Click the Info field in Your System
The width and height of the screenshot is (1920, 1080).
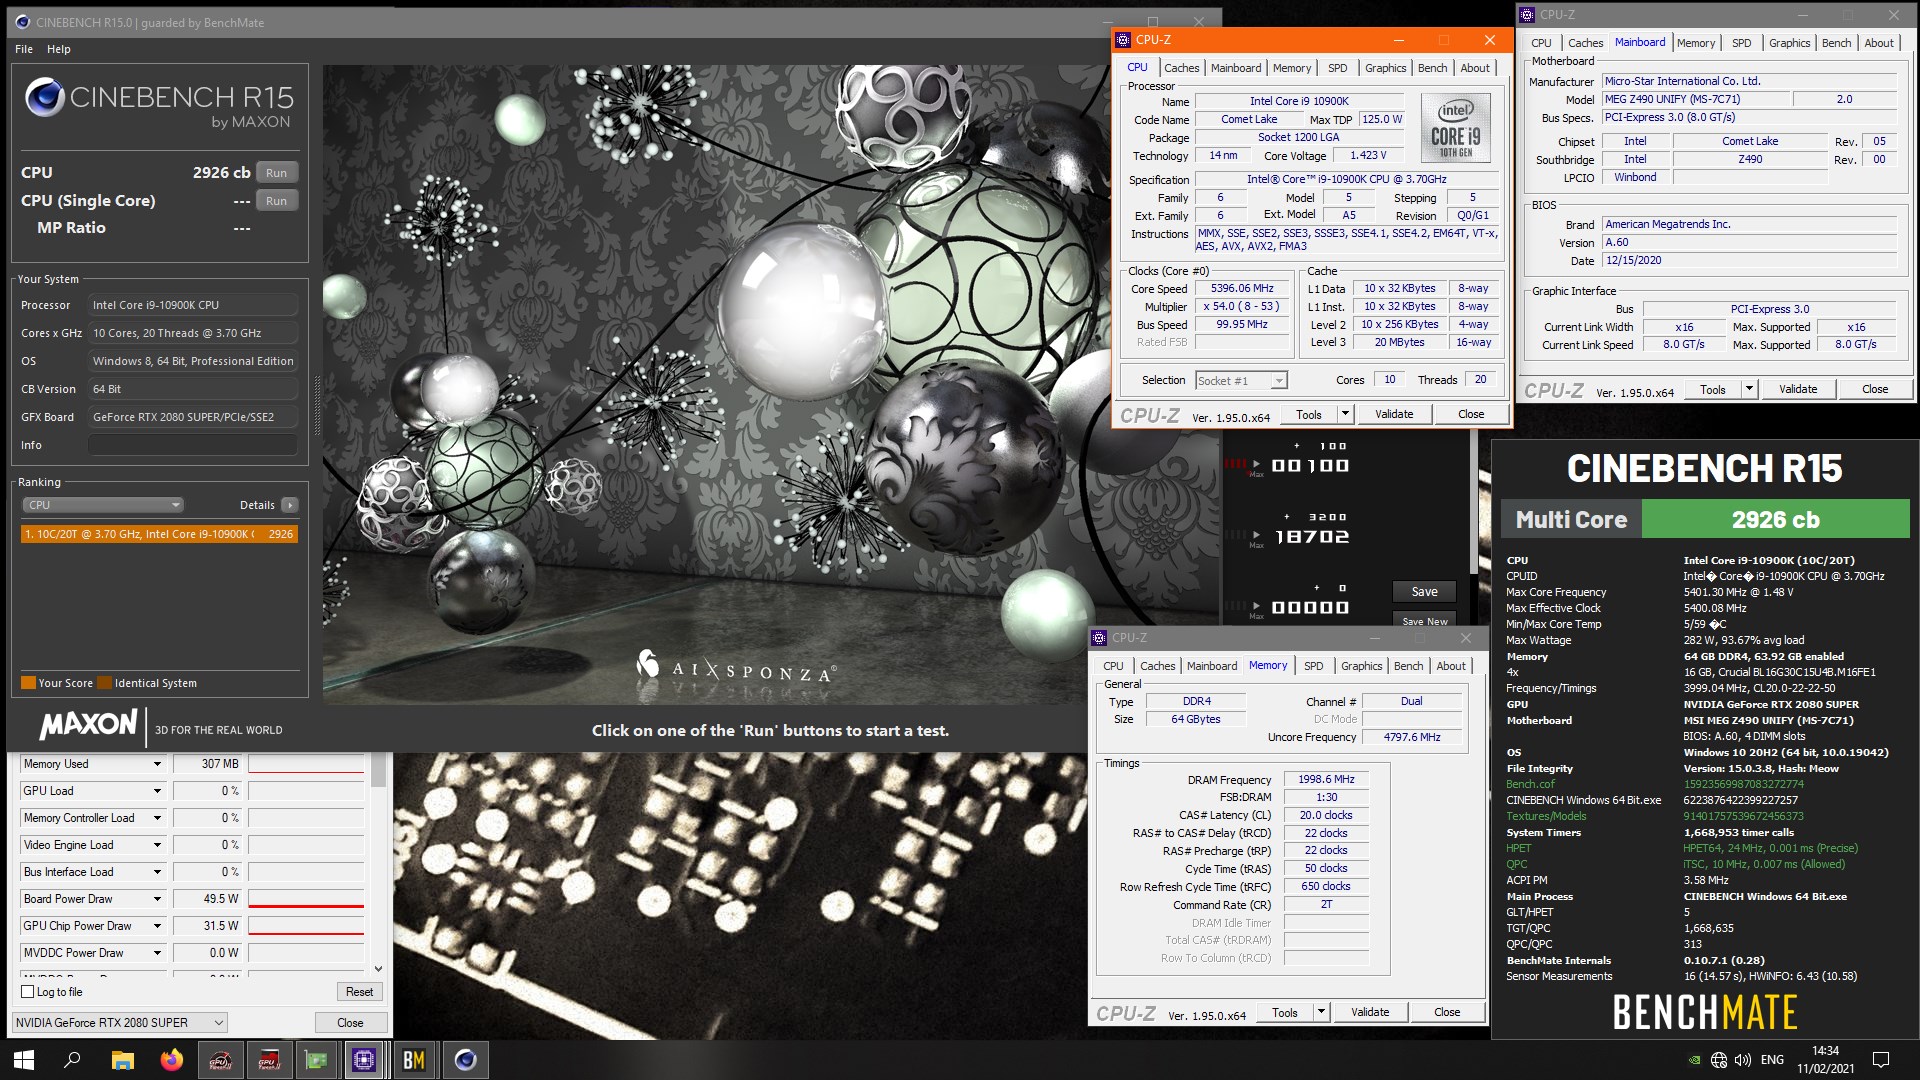click(193, 445)
